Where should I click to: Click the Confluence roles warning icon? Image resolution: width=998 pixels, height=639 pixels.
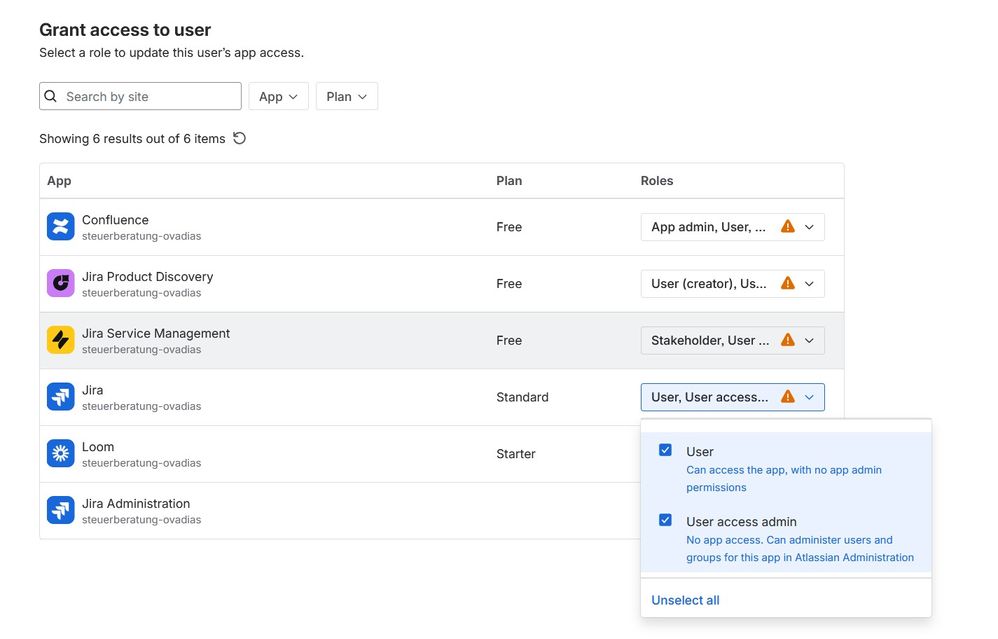[788, 227]
